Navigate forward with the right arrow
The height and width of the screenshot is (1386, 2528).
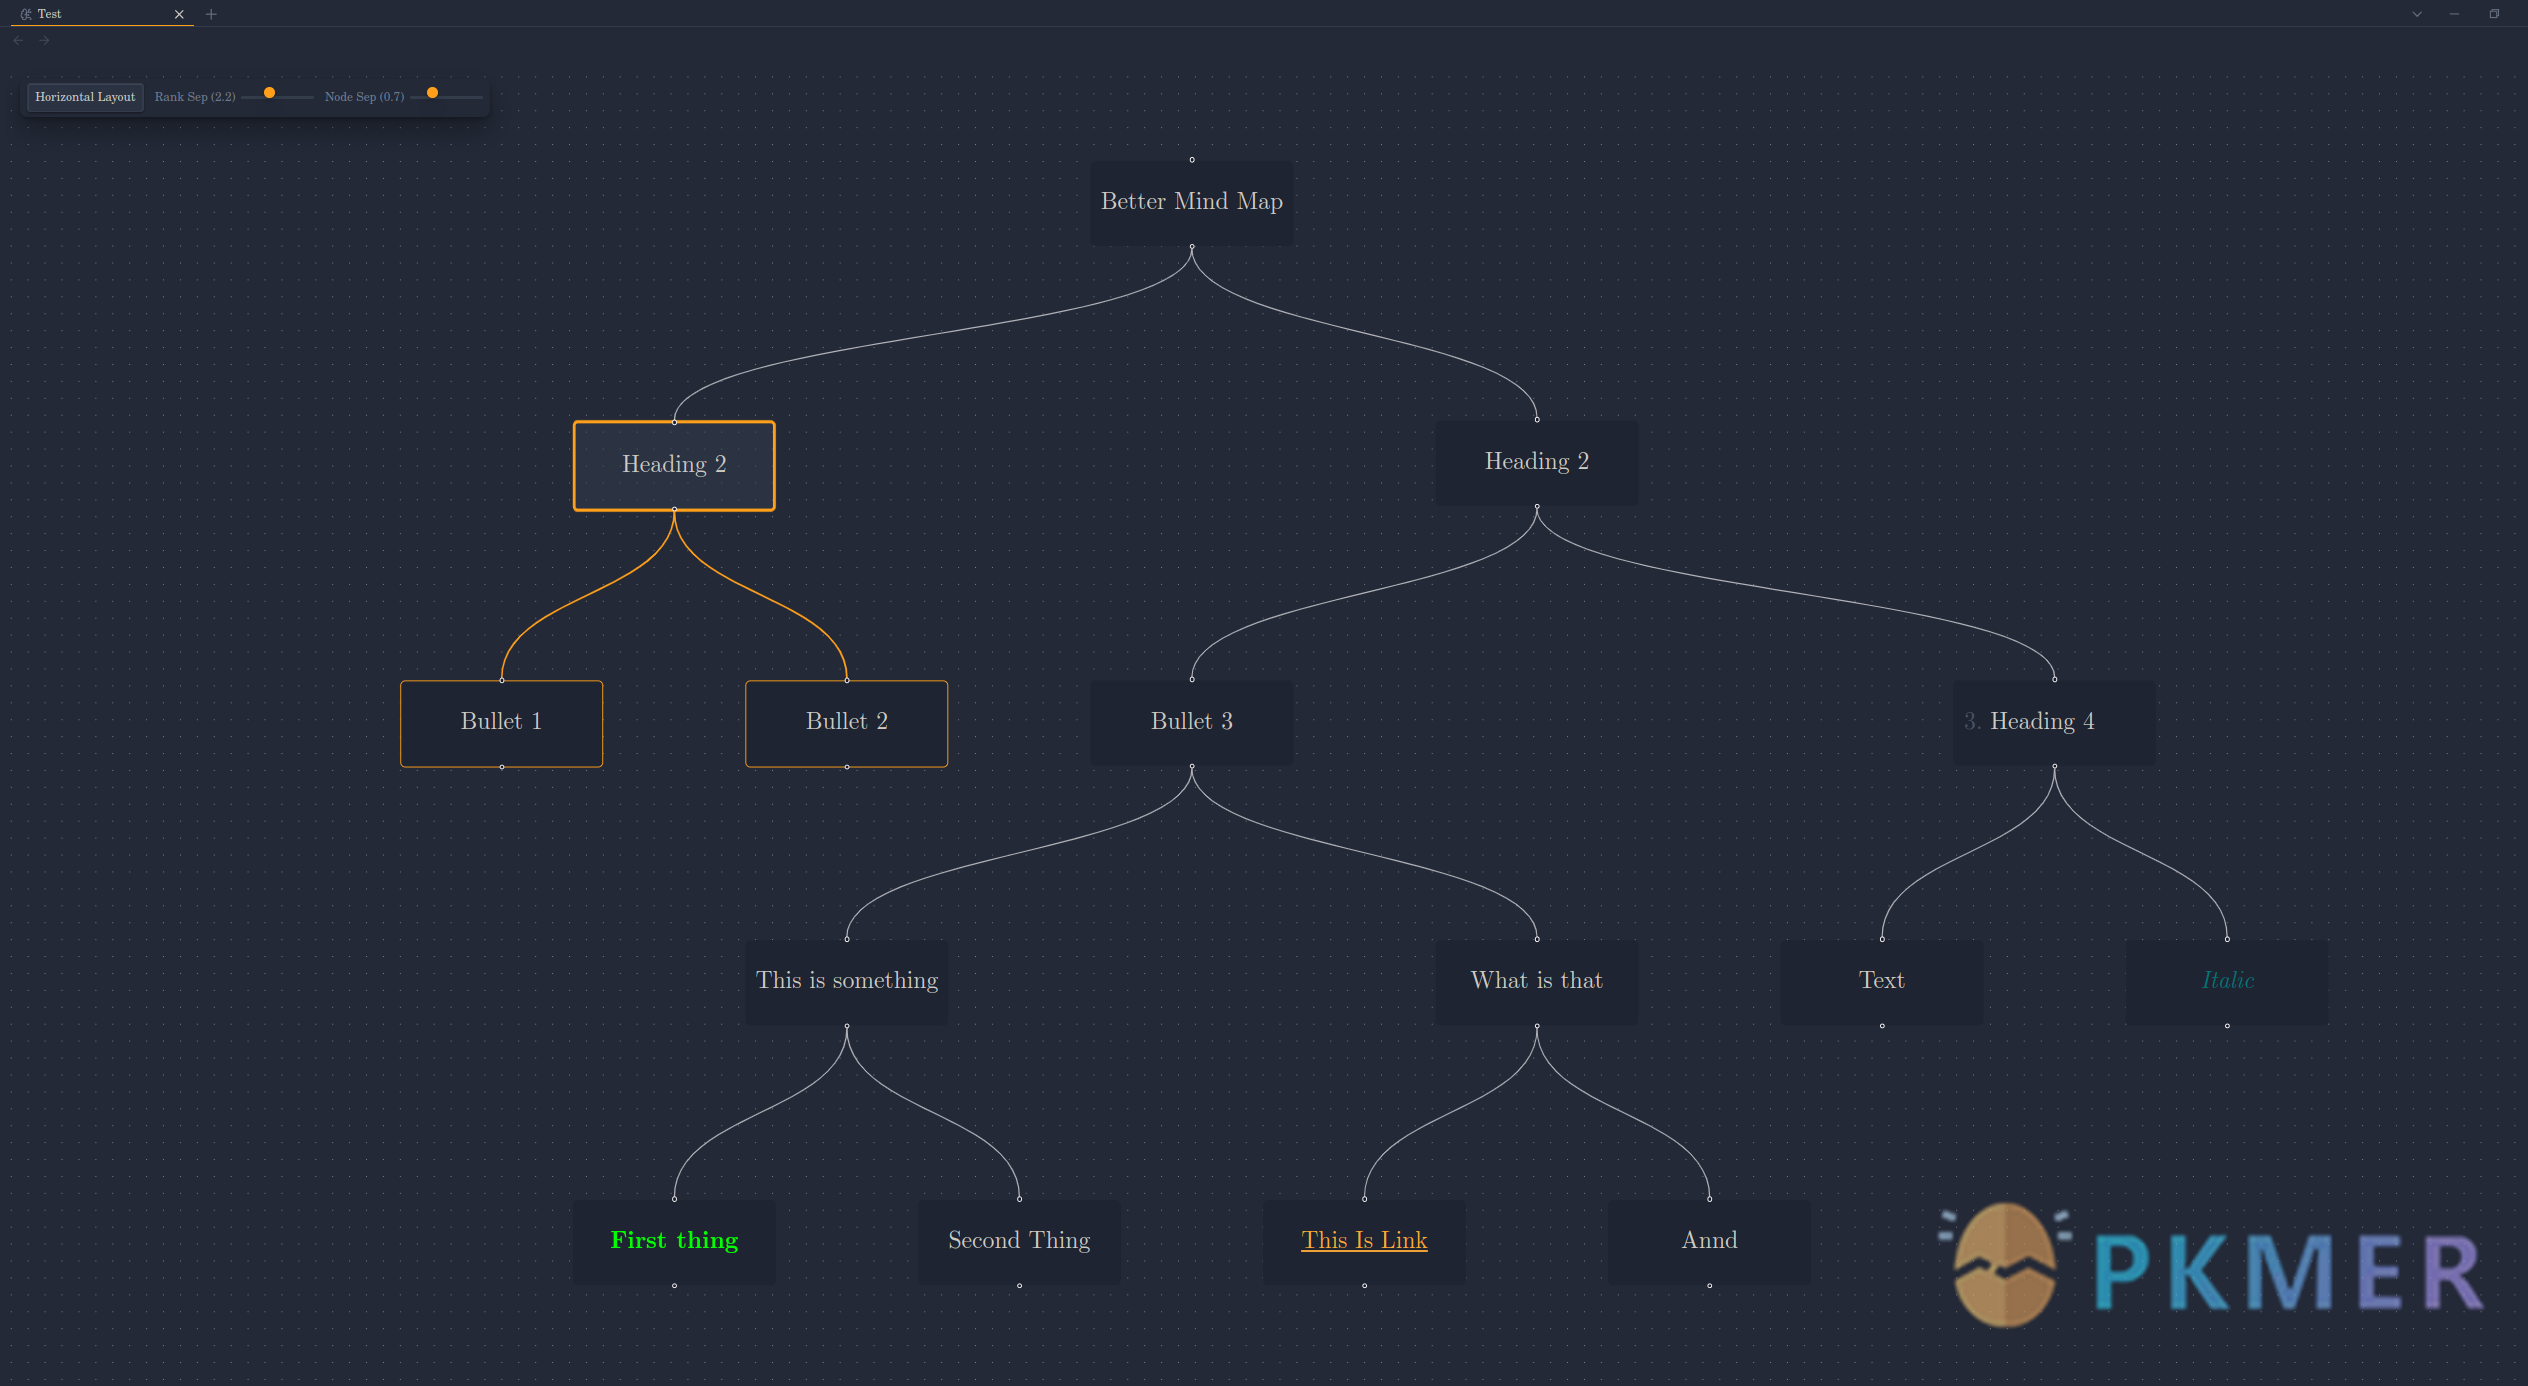(x=45, y=40)
